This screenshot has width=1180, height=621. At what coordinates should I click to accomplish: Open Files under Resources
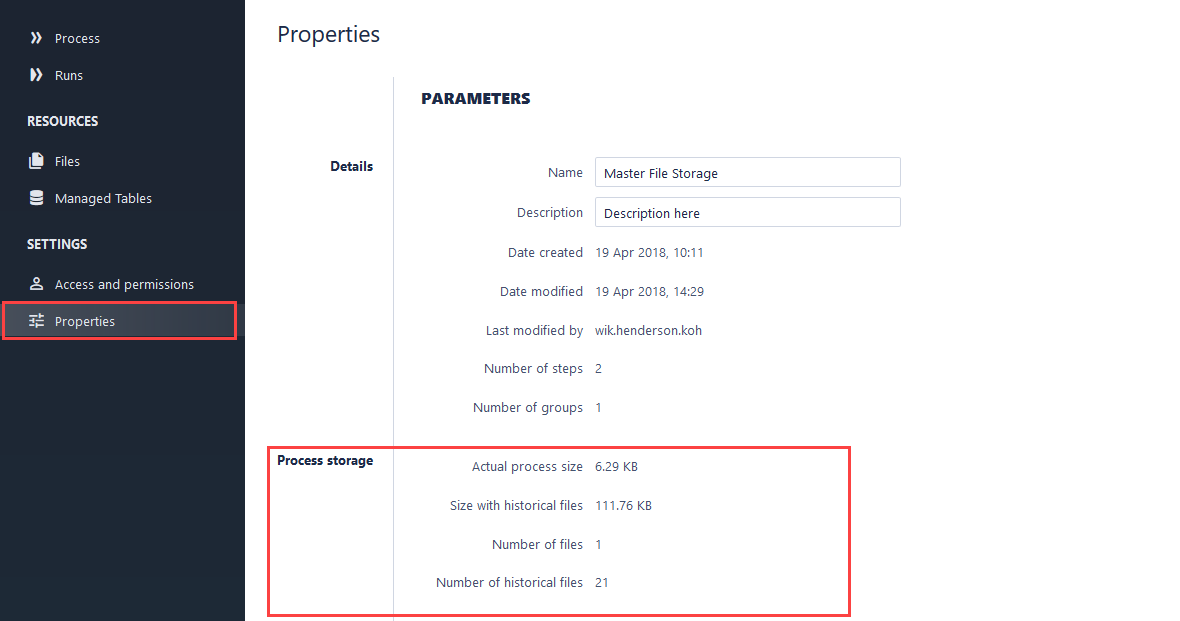tap(67, 161)
